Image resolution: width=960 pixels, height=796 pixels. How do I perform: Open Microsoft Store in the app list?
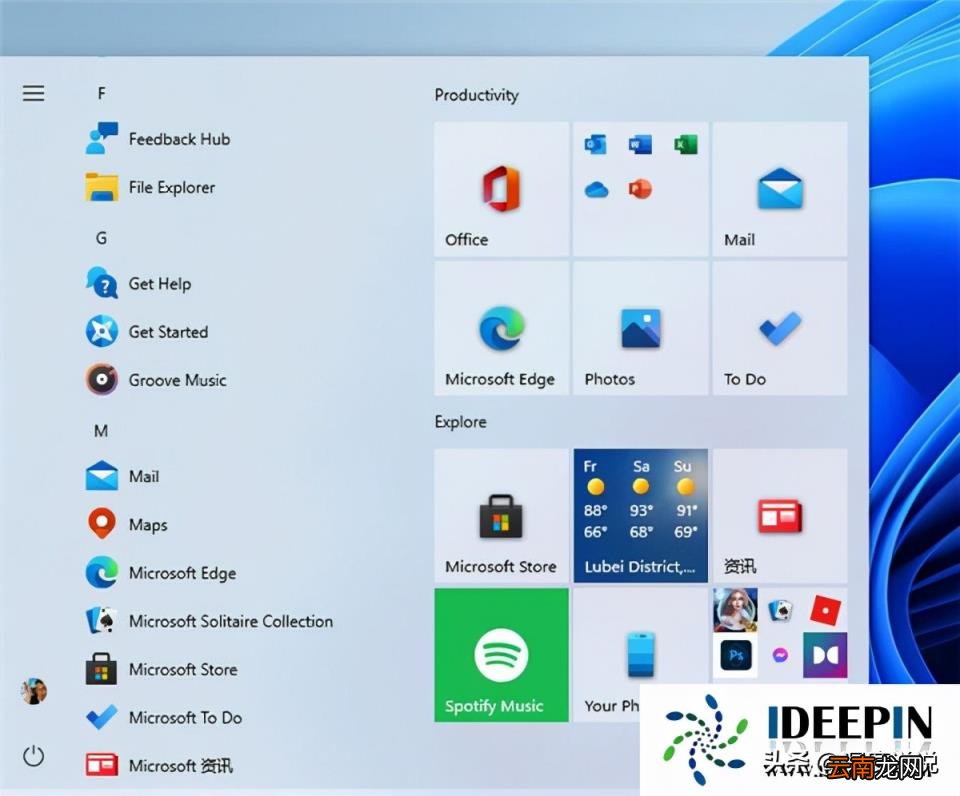pyautogui.click(x=162, y=669)
